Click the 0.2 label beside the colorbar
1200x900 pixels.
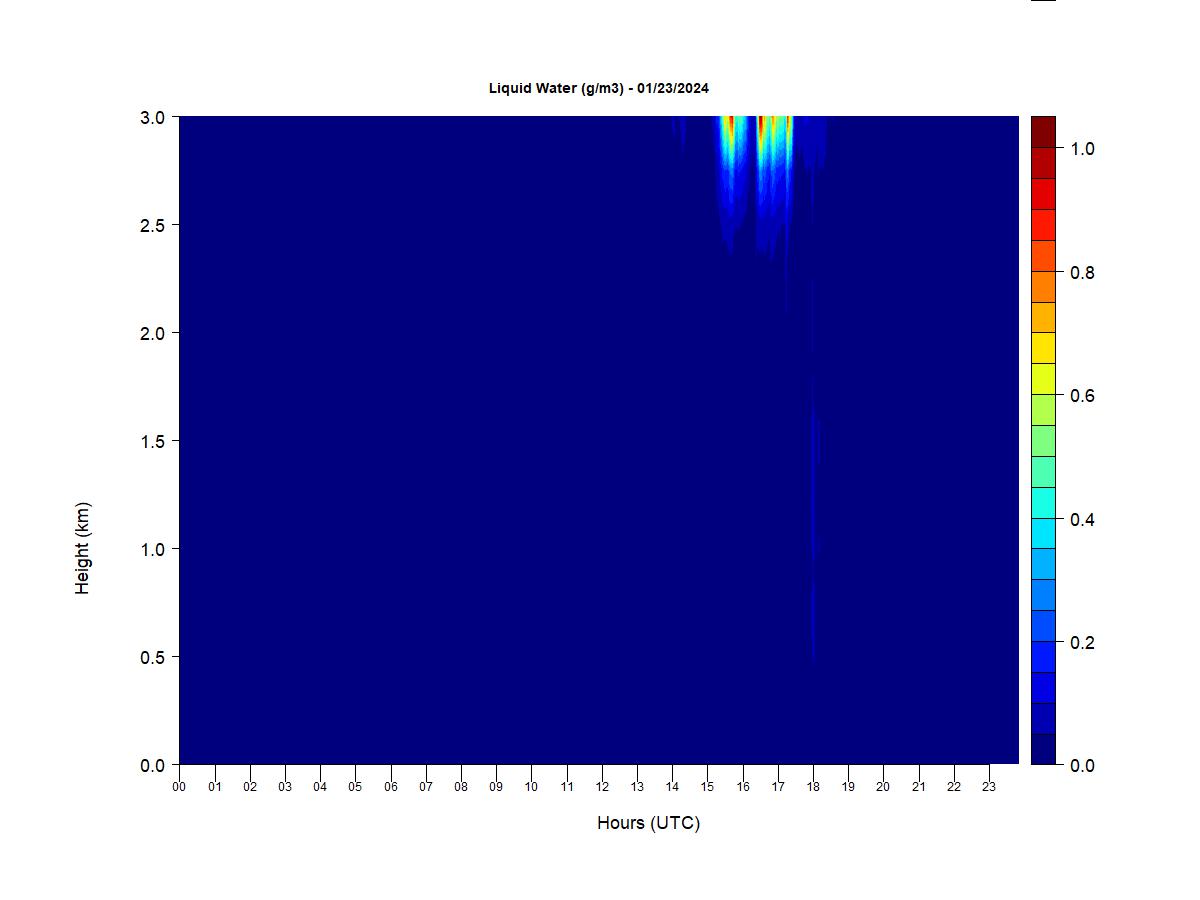point(1082,642)
